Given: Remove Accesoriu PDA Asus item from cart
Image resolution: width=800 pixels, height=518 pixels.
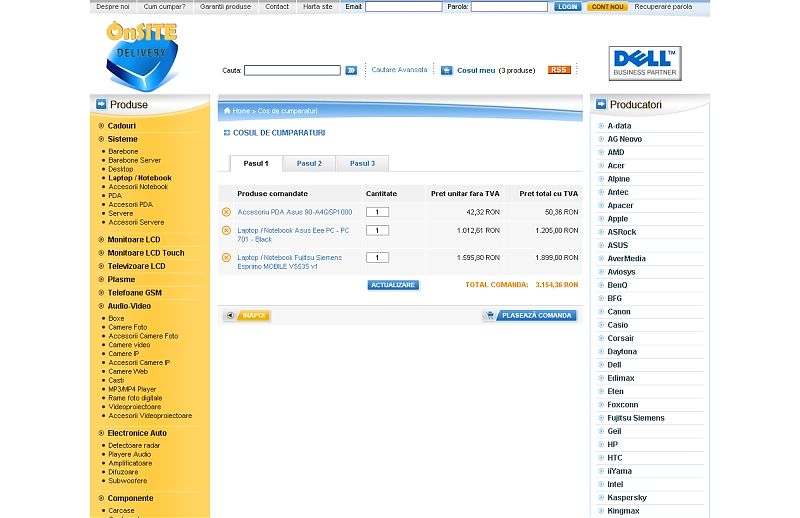Looking at the screenshot, I should 227,212.
